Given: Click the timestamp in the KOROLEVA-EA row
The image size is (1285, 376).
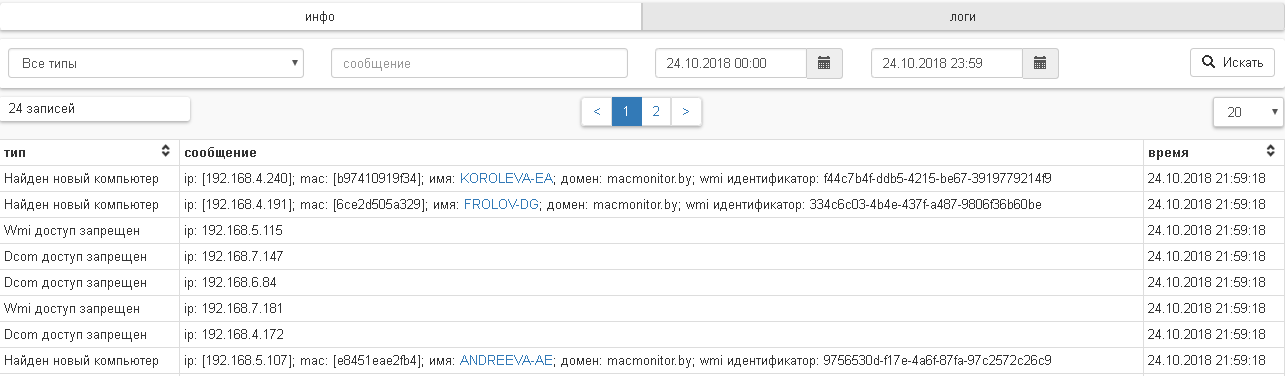Looking at the screenshot, I should click(x=1206, y=179).
